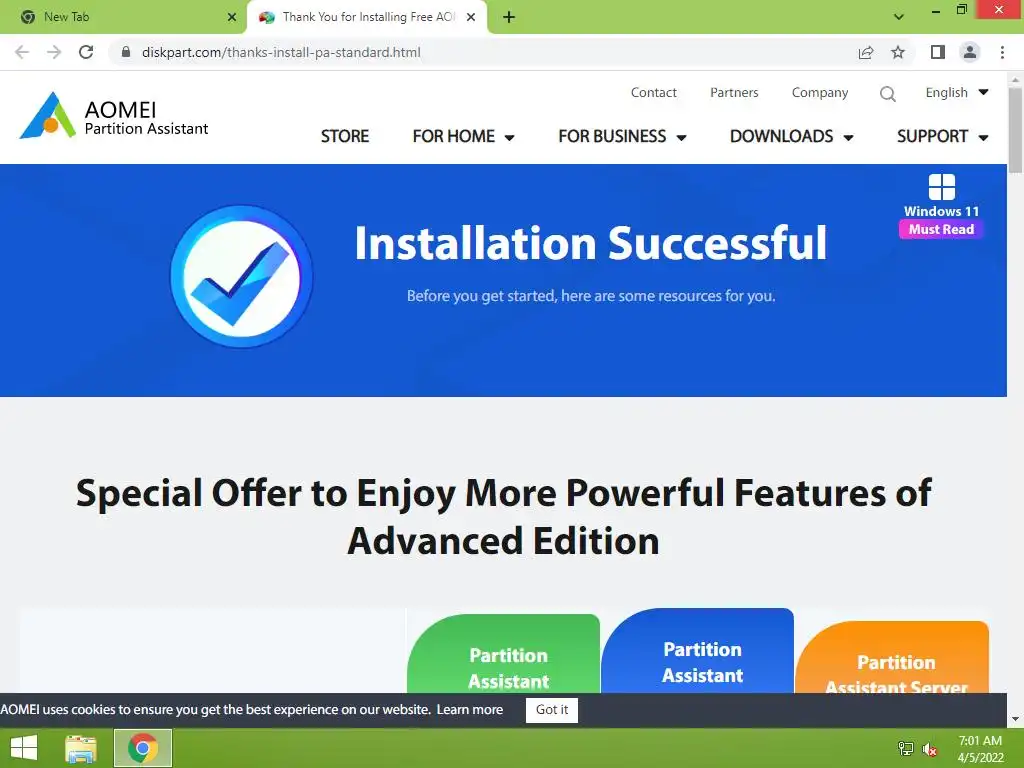Image resolution: width=1024 pixels, height=768 pixels.
Task: Expand the DOWNLOADS menu
Action: pos(792,136)
